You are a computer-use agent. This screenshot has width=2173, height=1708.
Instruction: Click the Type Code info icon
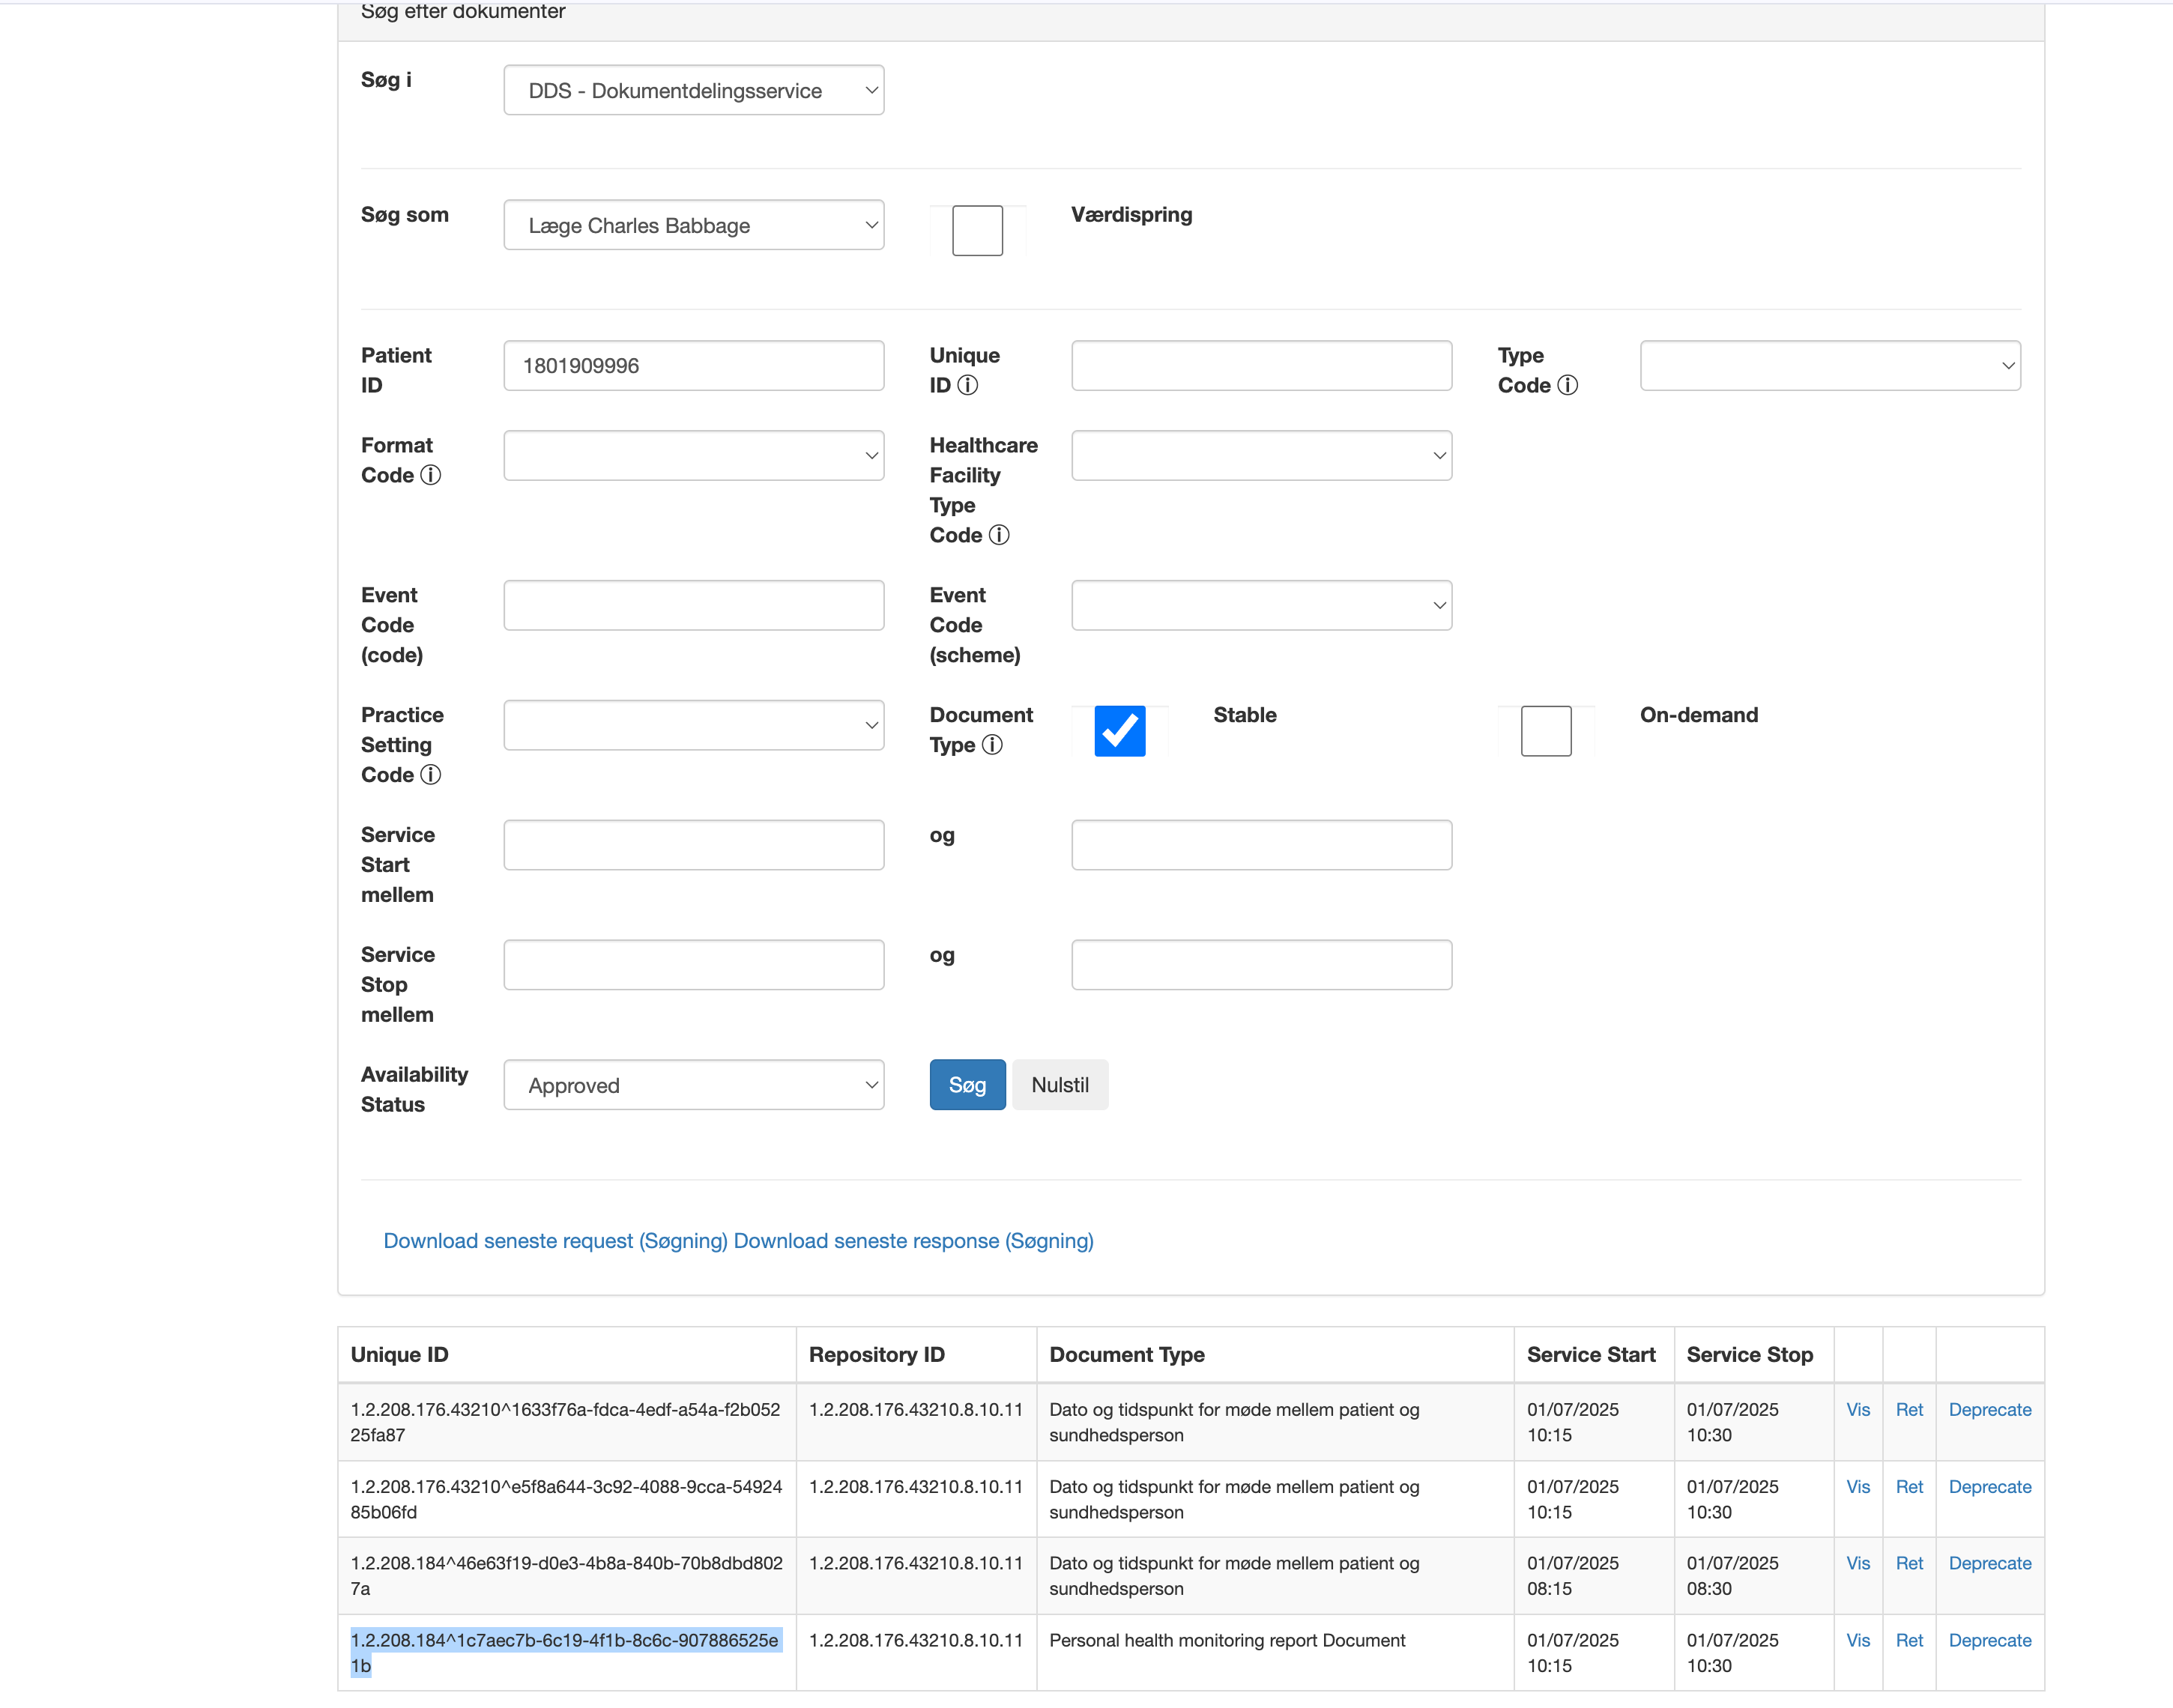pos(1567,385)
